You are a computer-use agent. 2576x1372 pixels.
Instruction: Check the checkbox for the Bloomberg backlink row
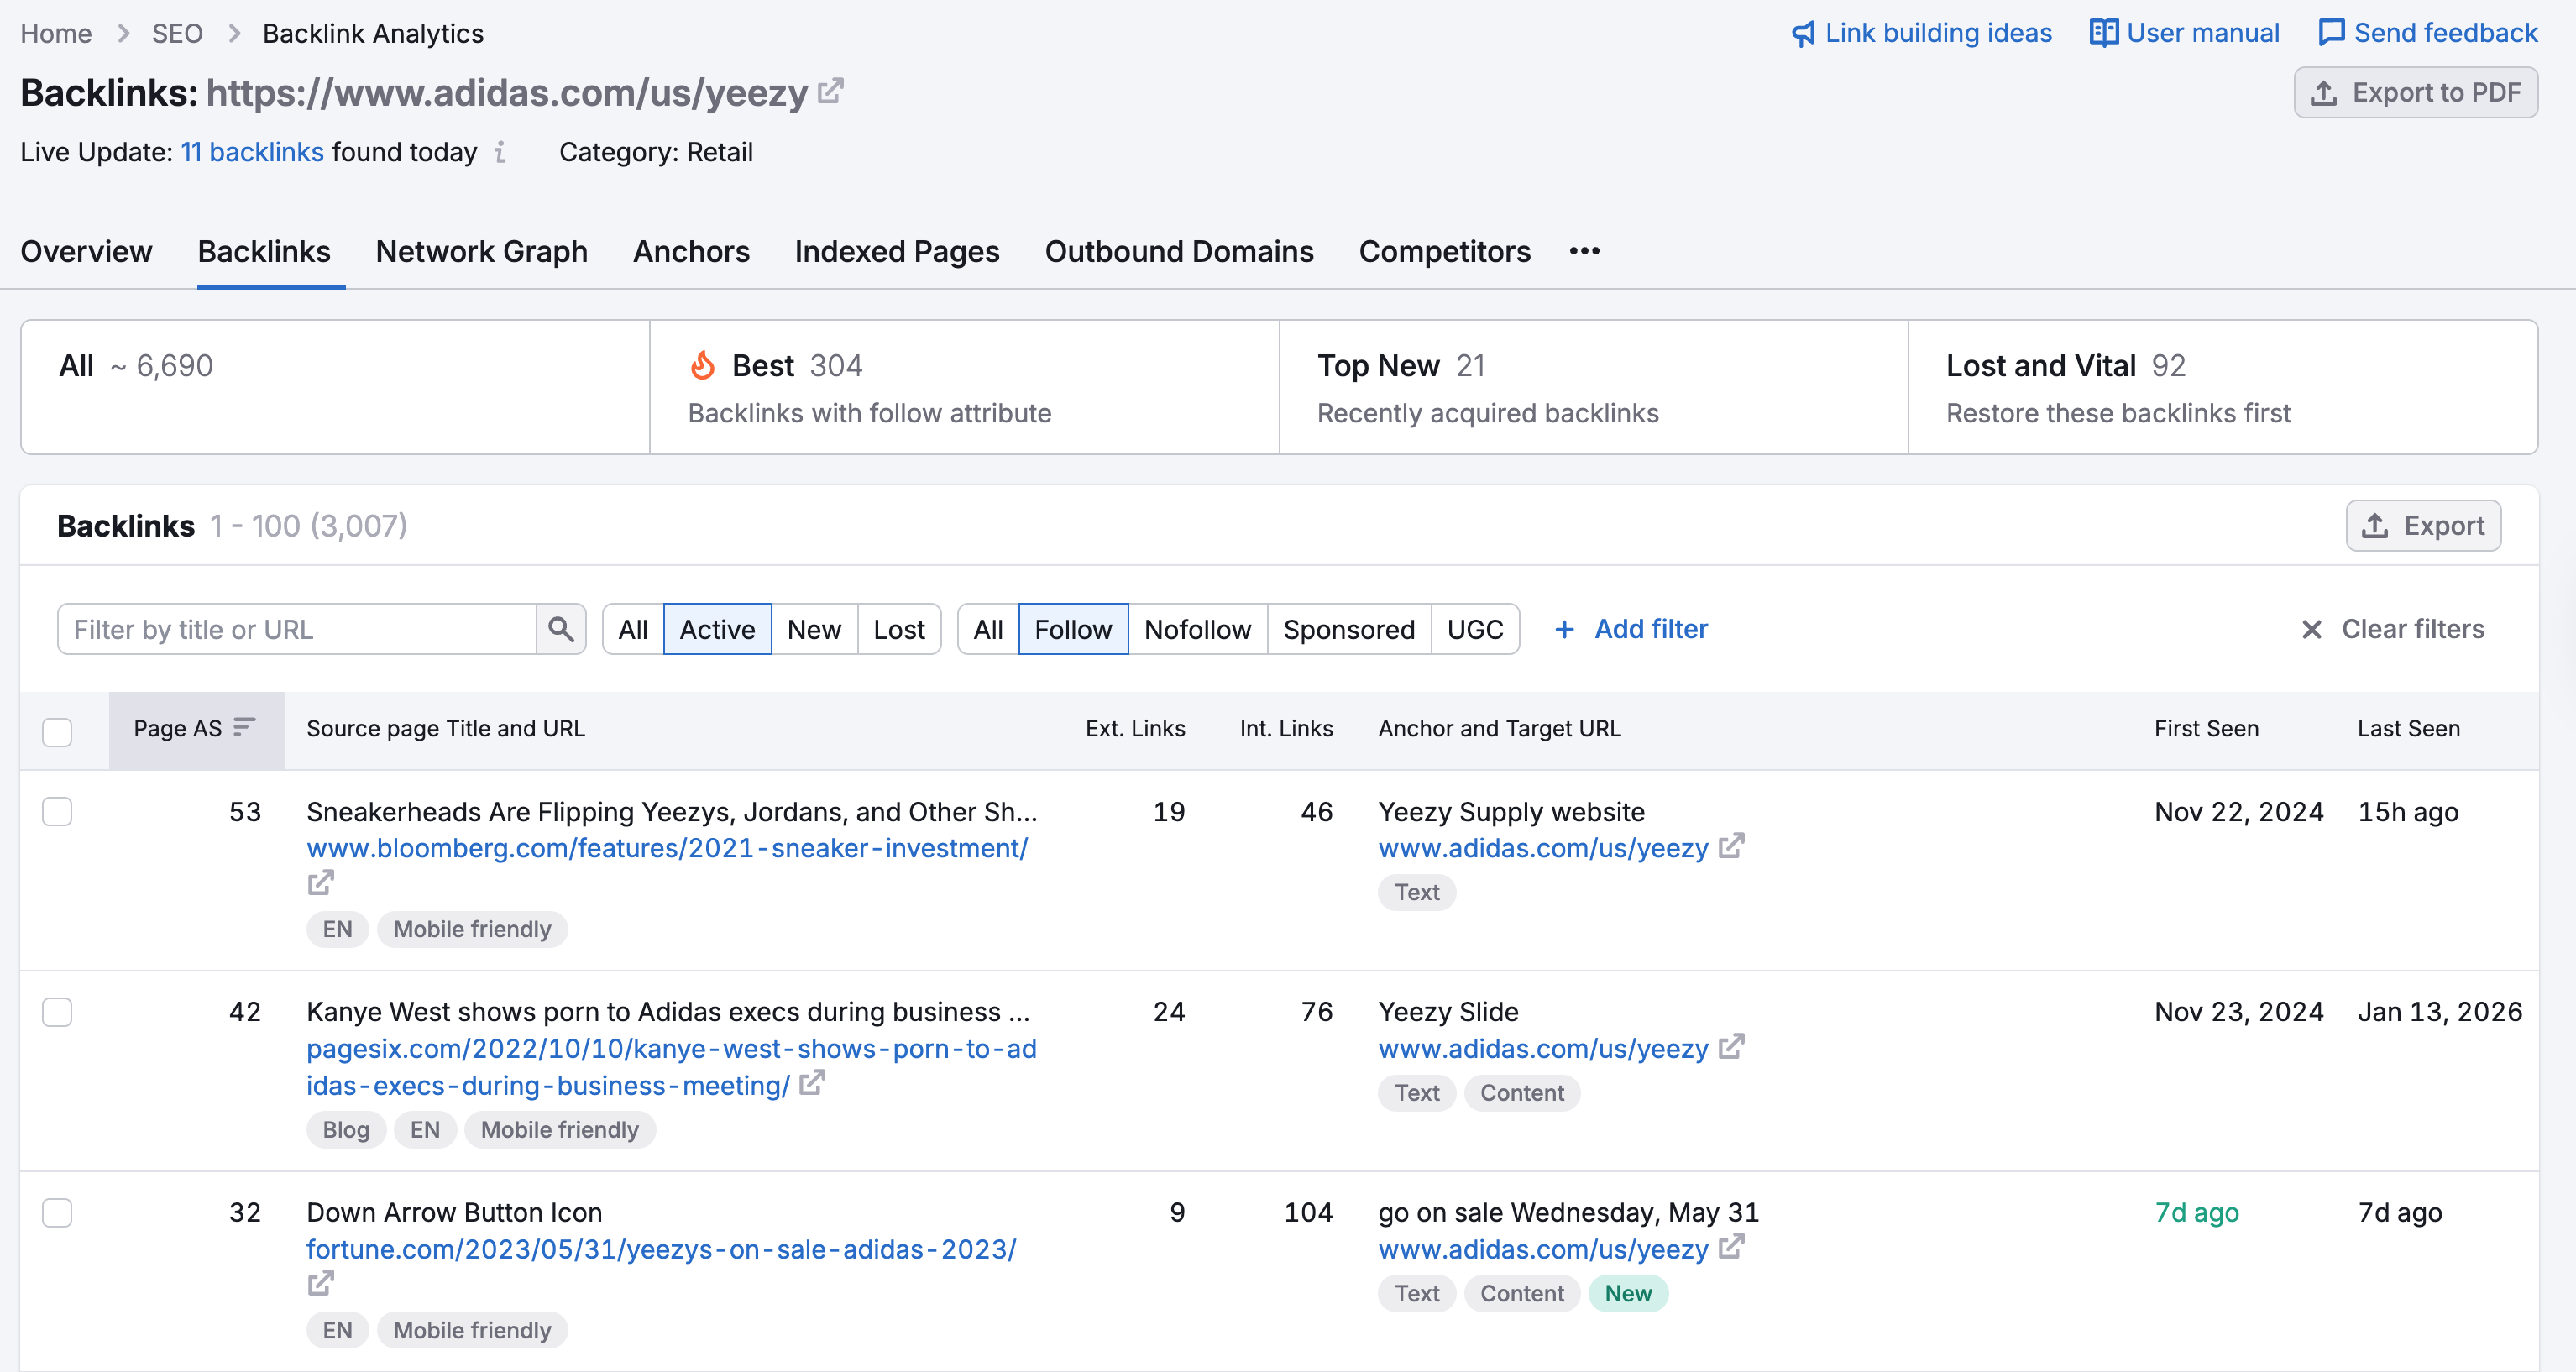coord(58,812)
